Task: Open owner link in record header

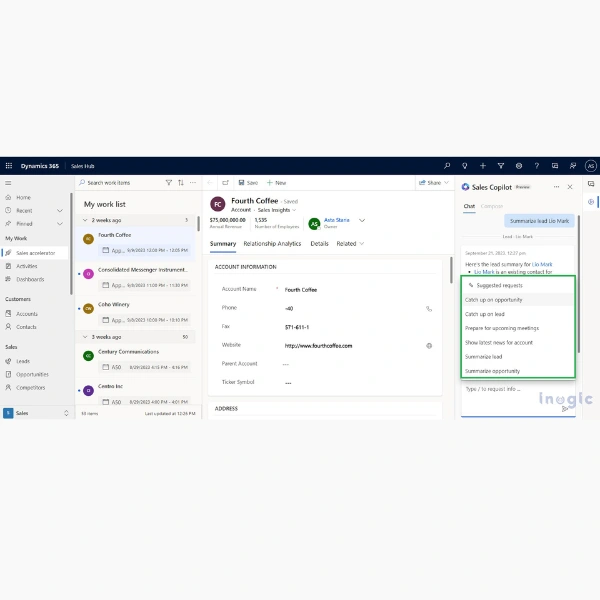Action: (x=336, y=220)
